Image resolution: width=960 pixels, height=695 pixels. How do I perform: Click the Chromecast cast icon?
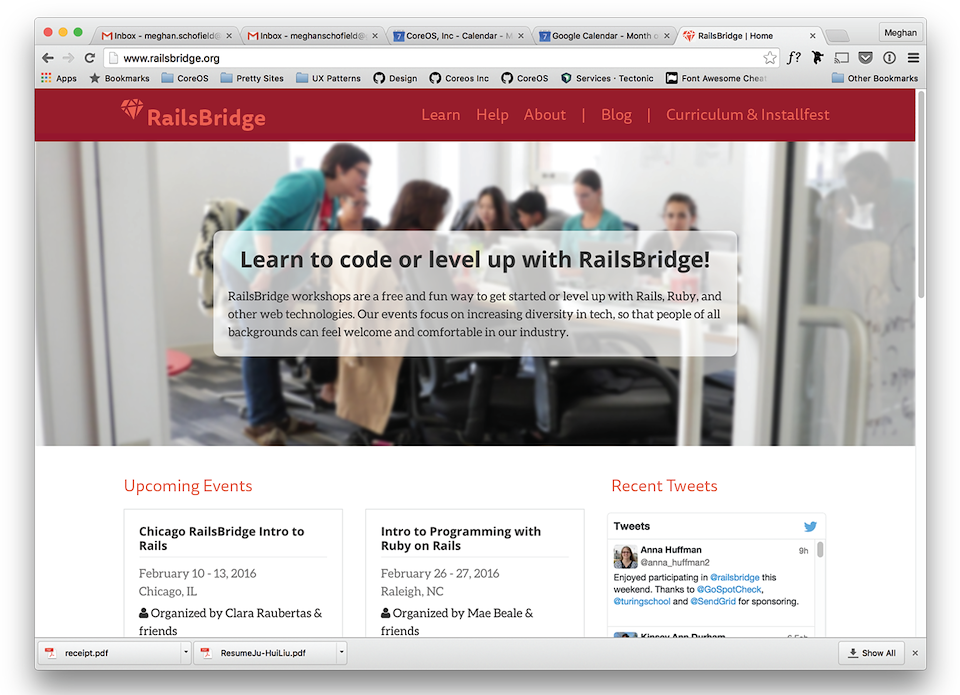point(841,58)
